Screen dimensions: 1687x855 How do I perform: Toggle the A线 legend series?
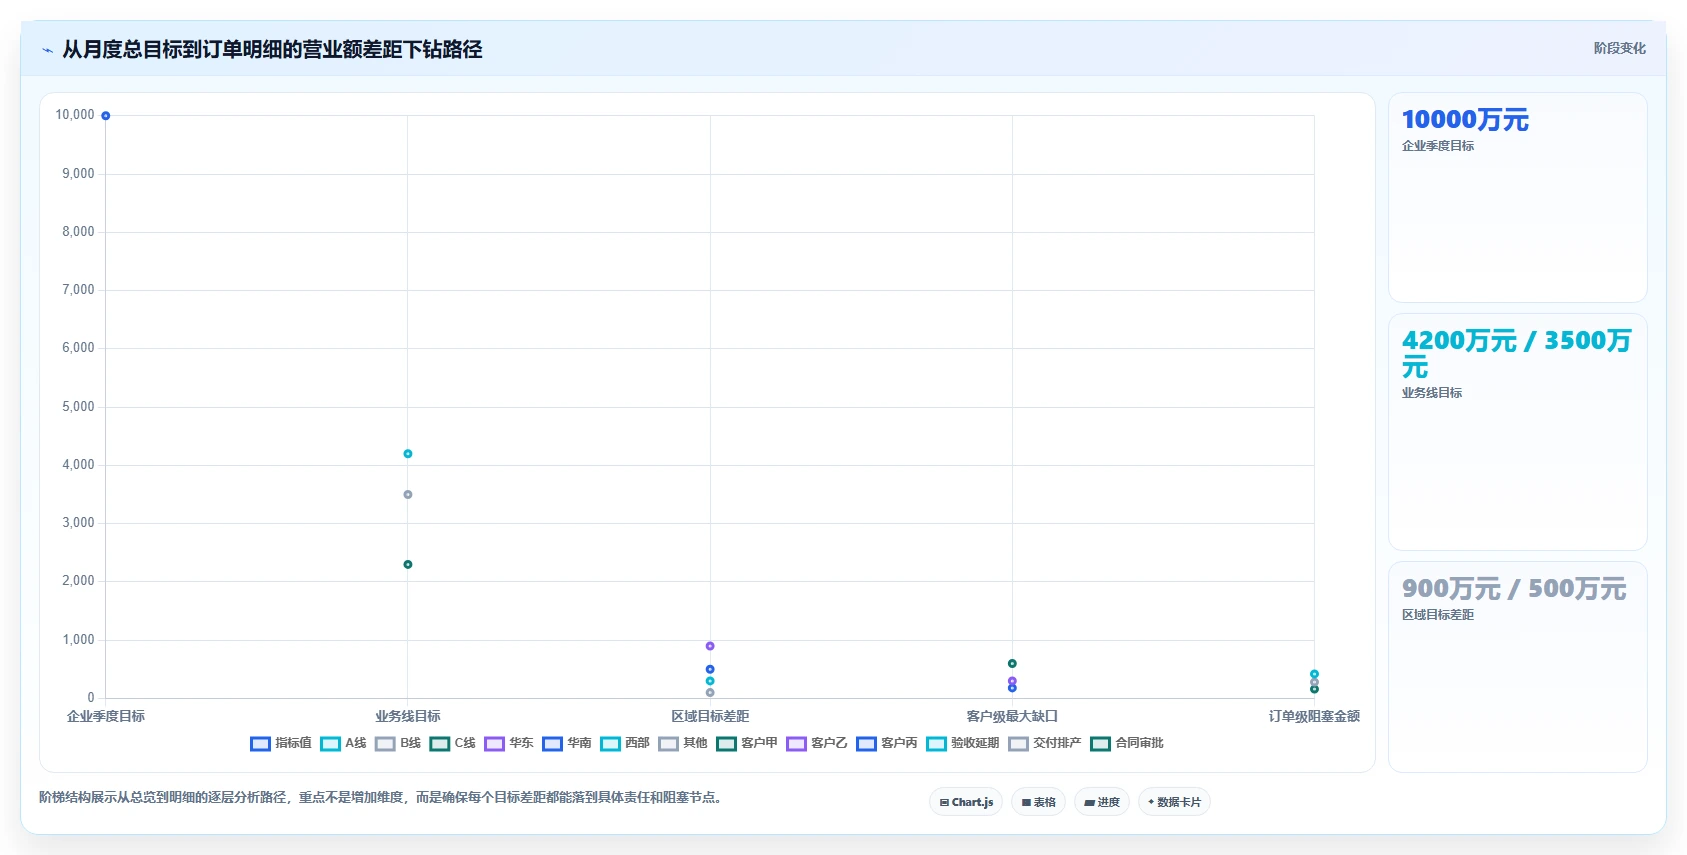tap(343, 743)
